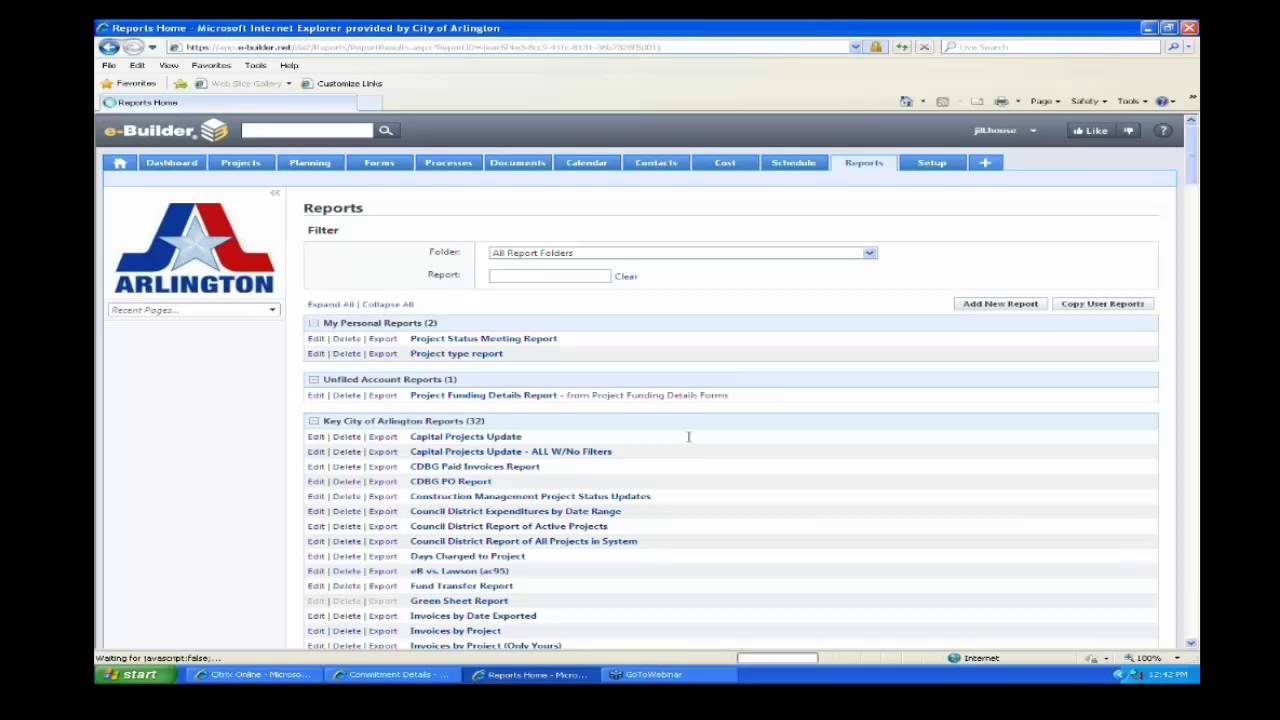Screen dimensions: 1280x720
Task: Open the new blank browser tab button
Action: coord(370,103)
